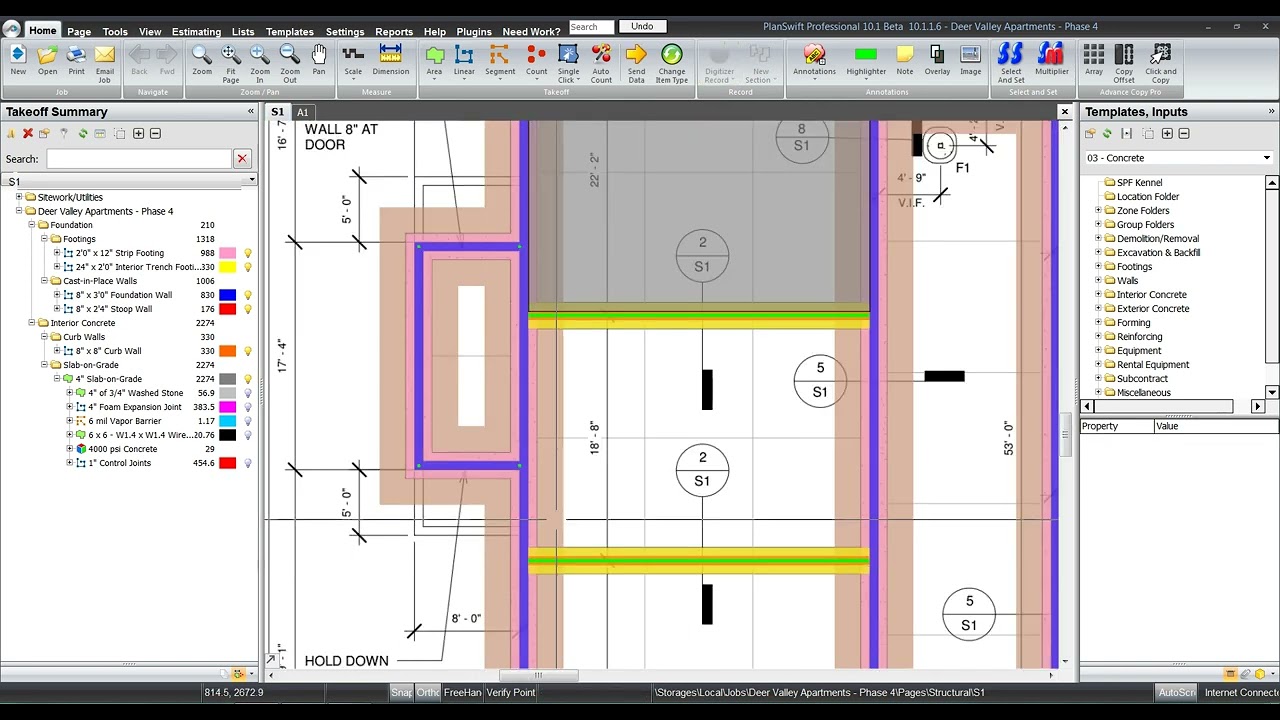Click the Verify Point button

point(510,692)
